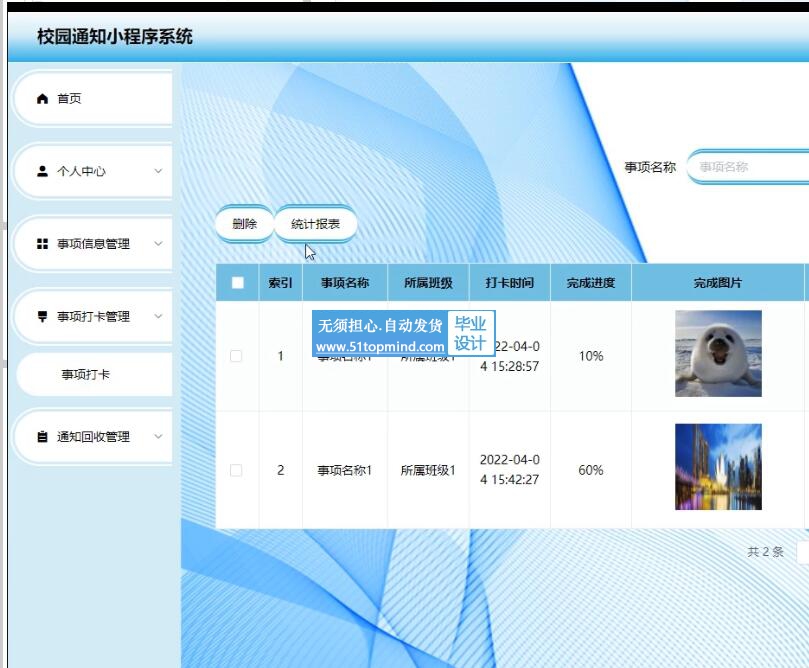This screenshot has height=668, width=809.
Task: Click the person icon beside 个人中心
Action: pyautogui.click(x=42, y=171)
